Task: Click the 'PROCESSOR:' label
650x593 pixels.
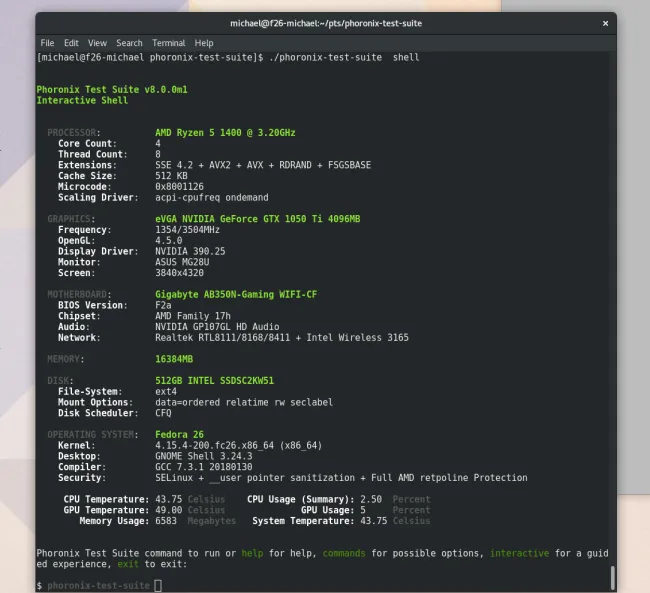Action: click(74, 133)
